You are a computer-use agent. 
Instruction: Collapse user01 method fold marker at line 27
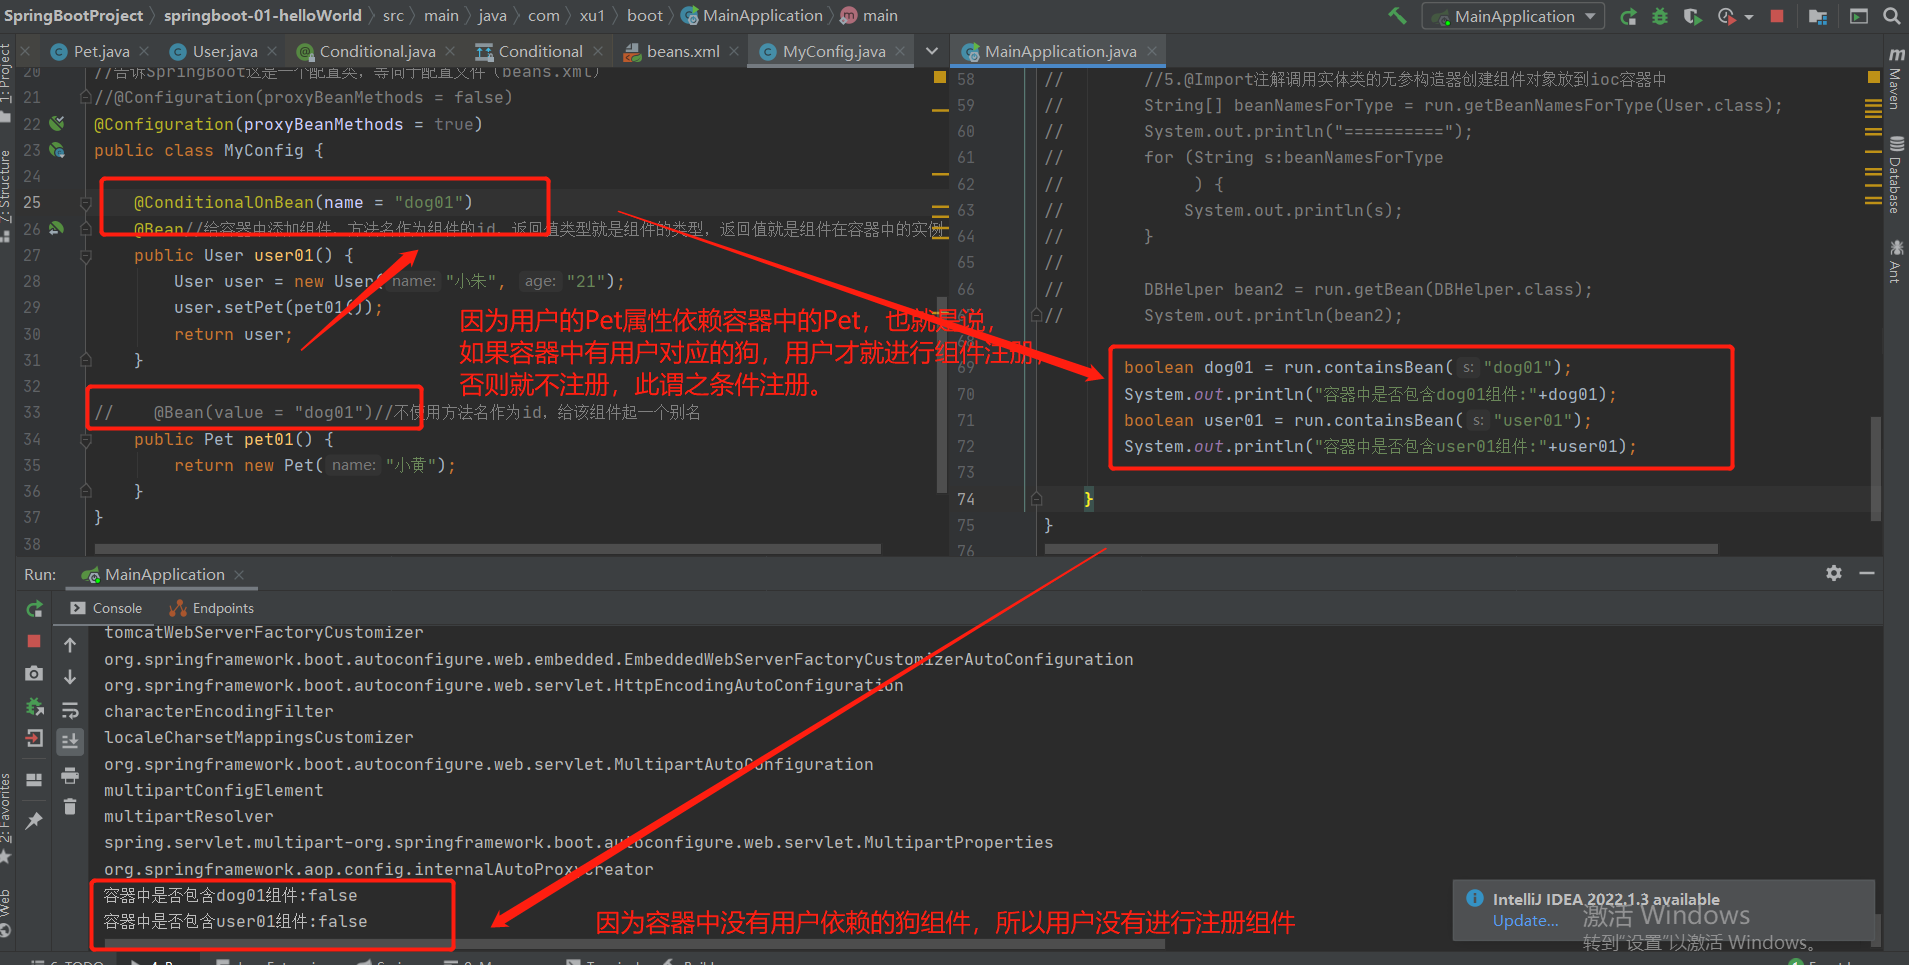point(86,256)
